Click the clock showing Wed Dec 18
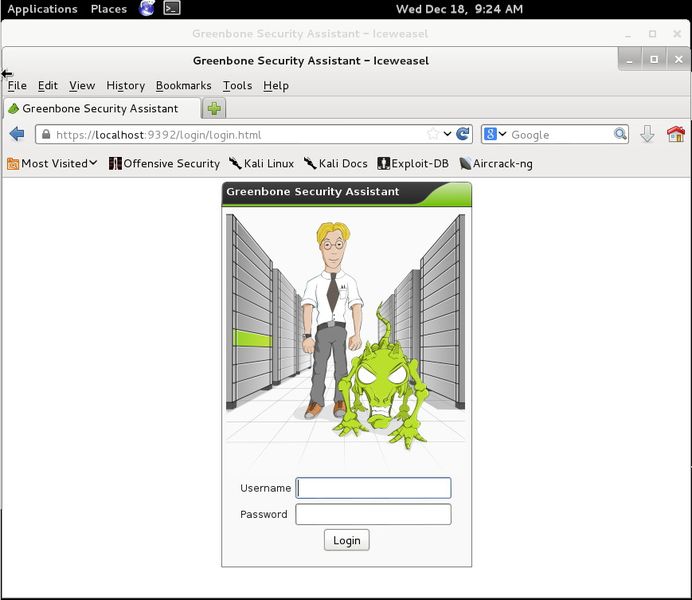Screen dimensions: 692x600 pos(459,9)
